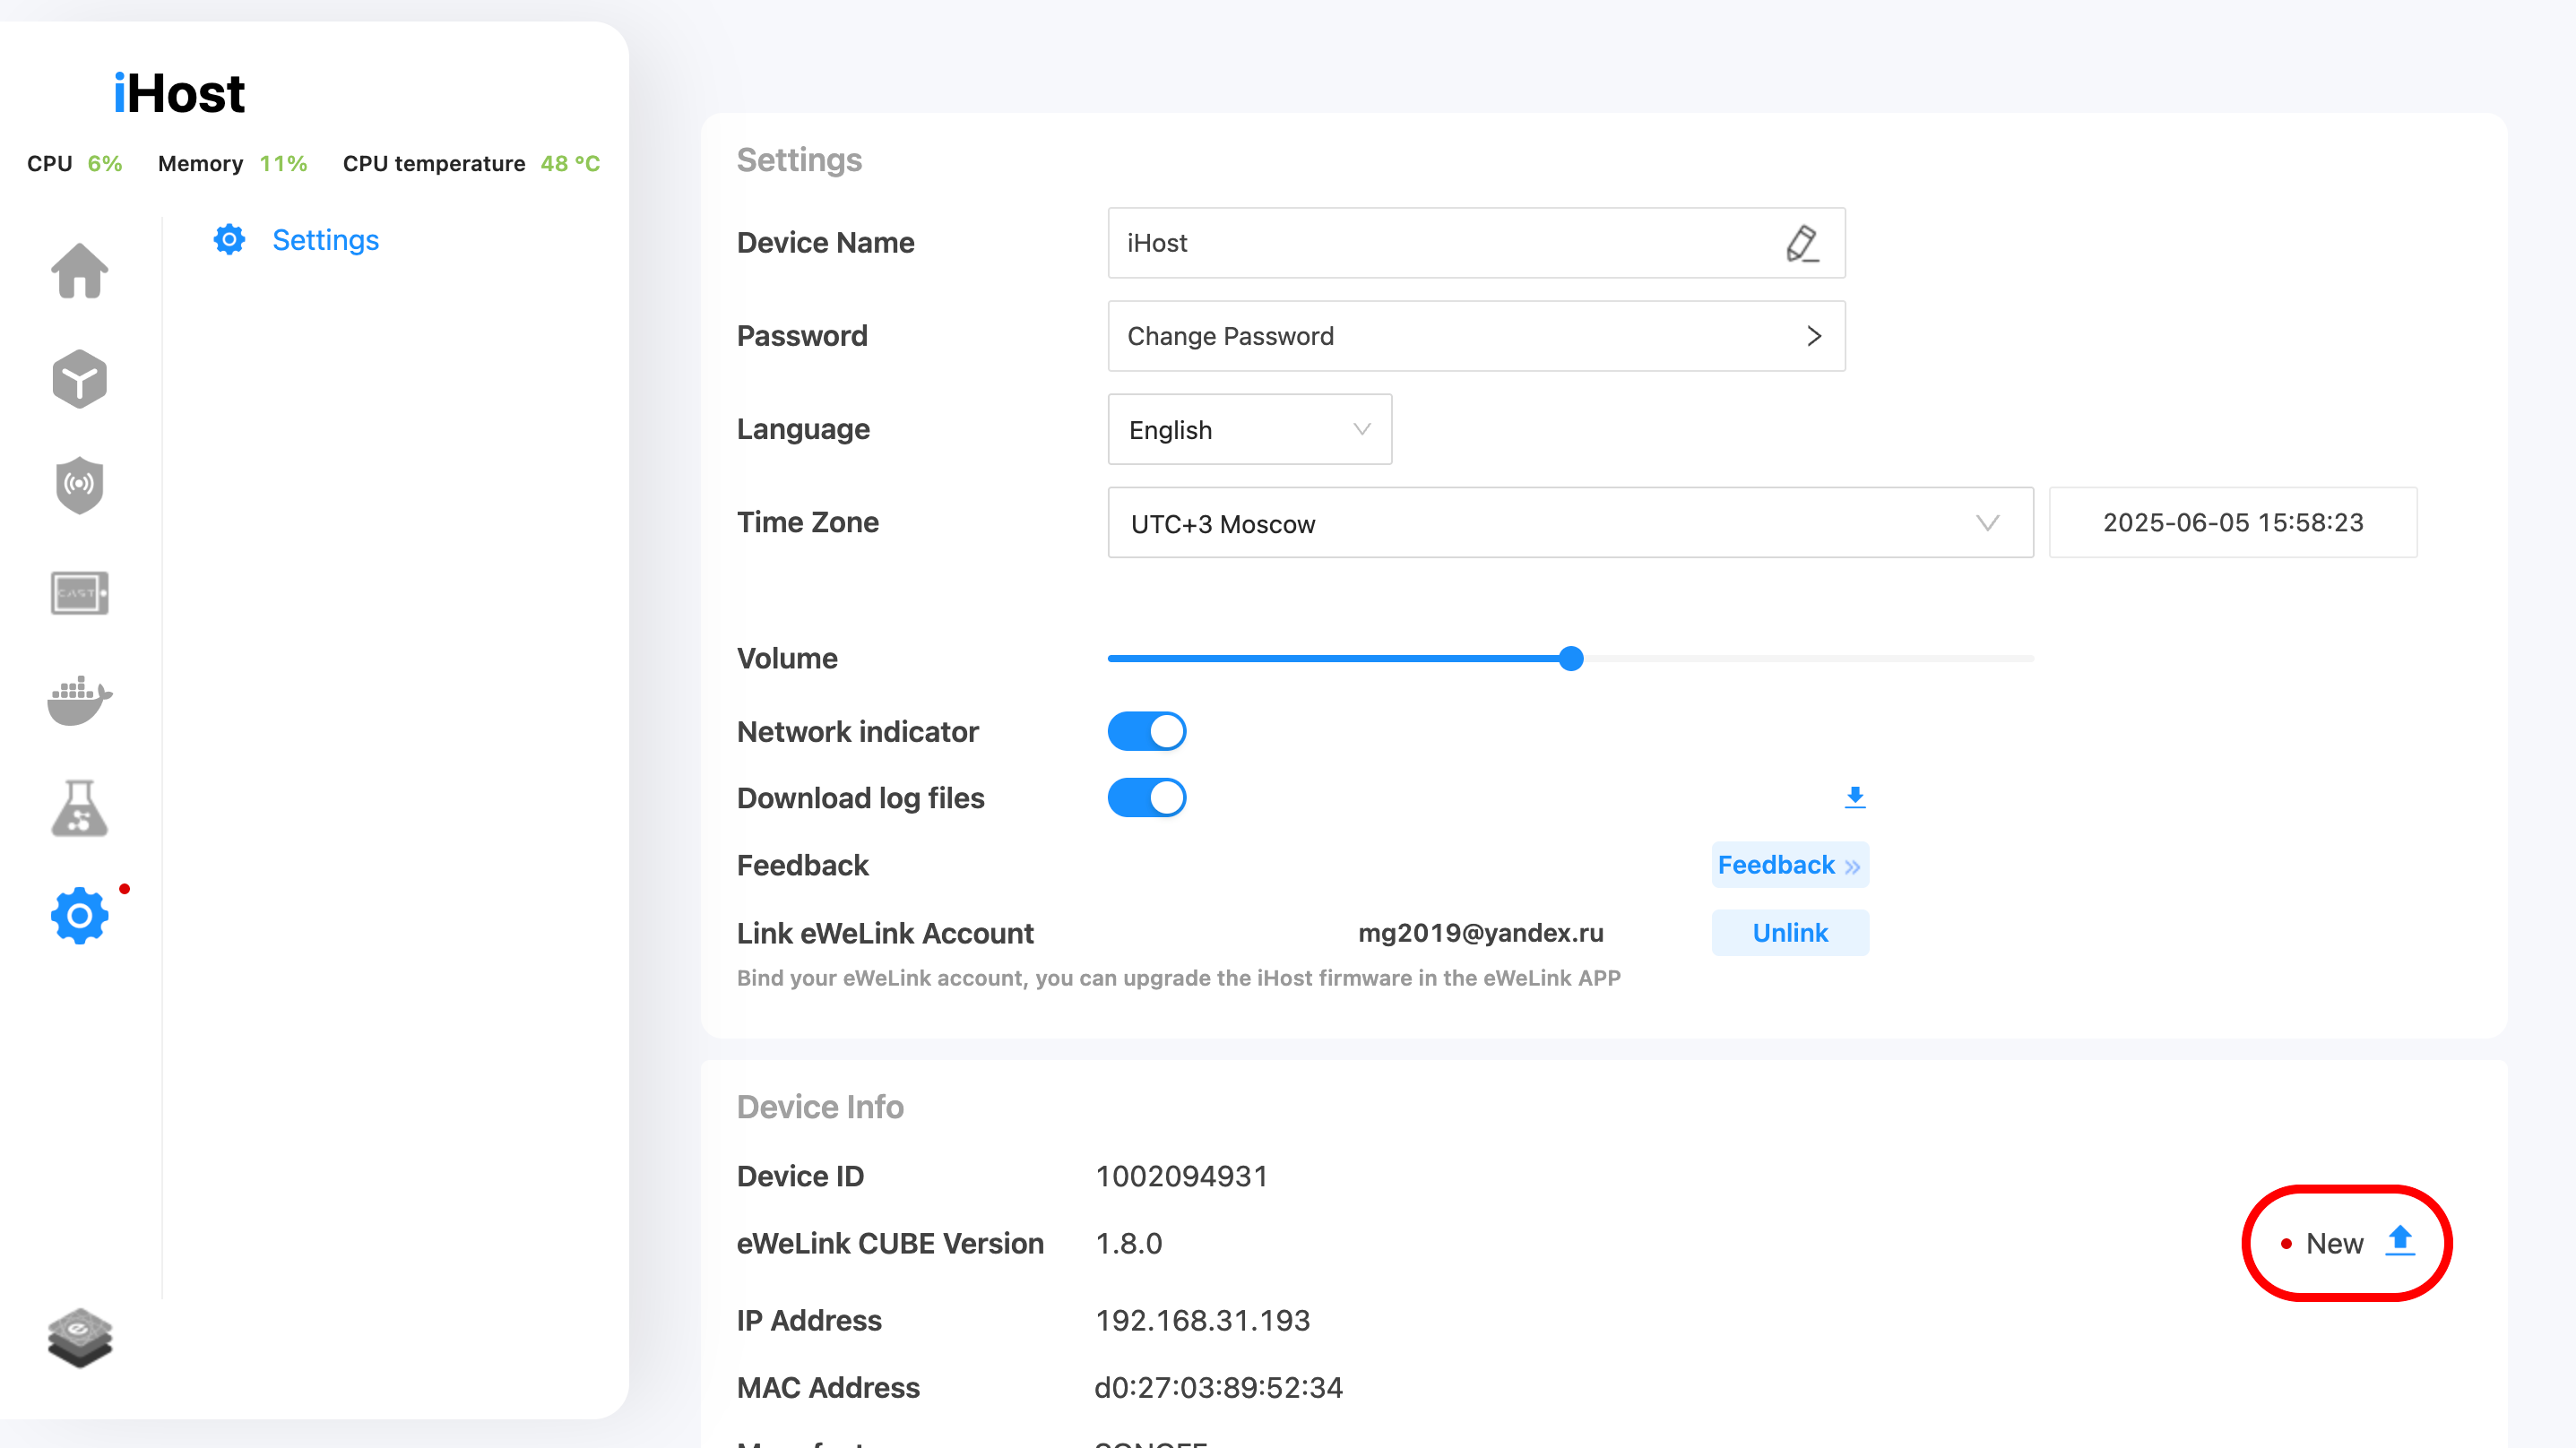
Task: Click the 'Bind your eWeLink account' hint text
Action: (1178, 978)
